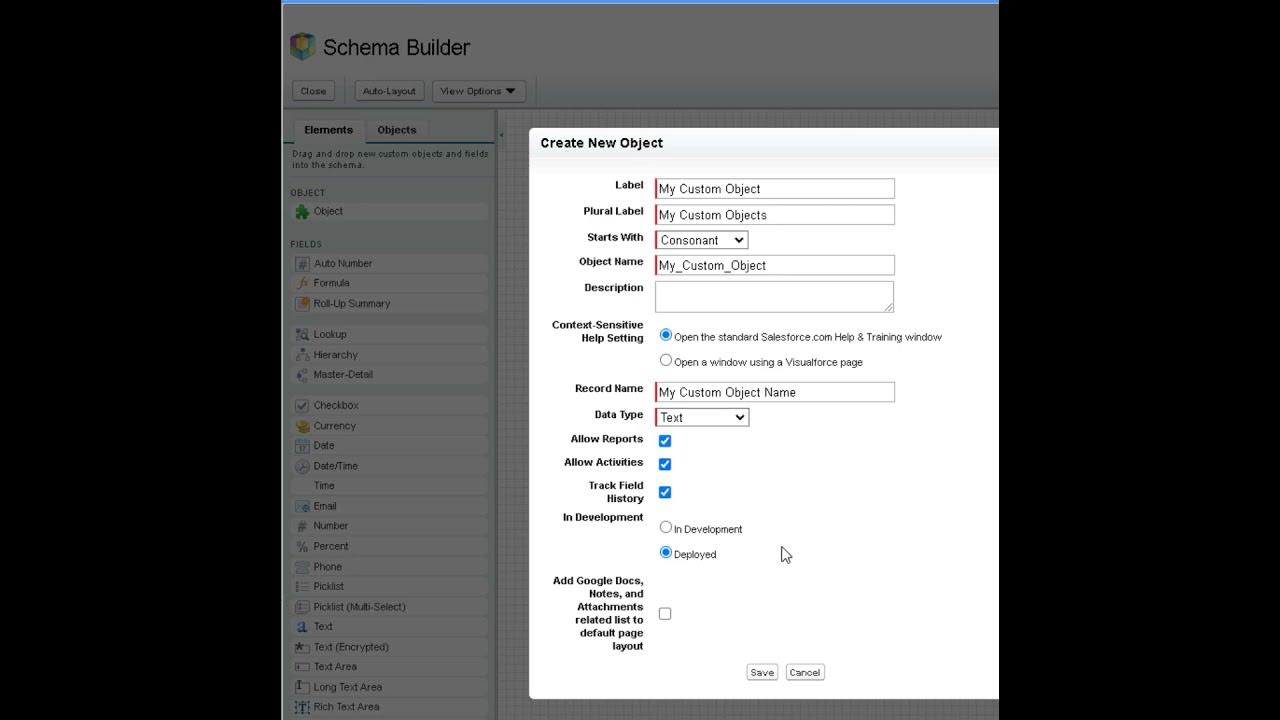The image size is (1280, 720).
Task: Click the Object Name input field
Action: point(775,265)
